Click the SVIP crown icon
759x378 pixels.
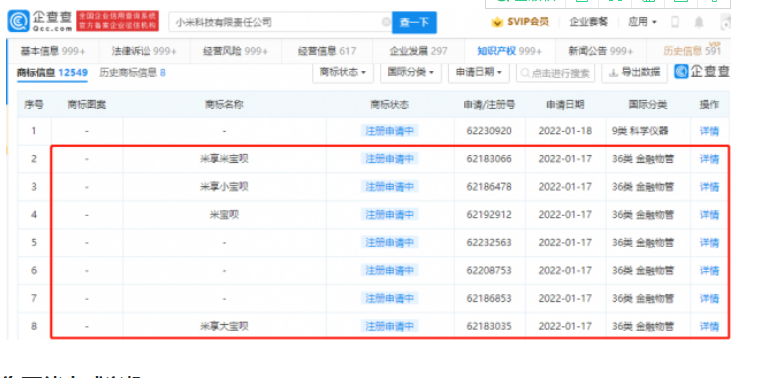pyautogui.click(x=497, y=22)
